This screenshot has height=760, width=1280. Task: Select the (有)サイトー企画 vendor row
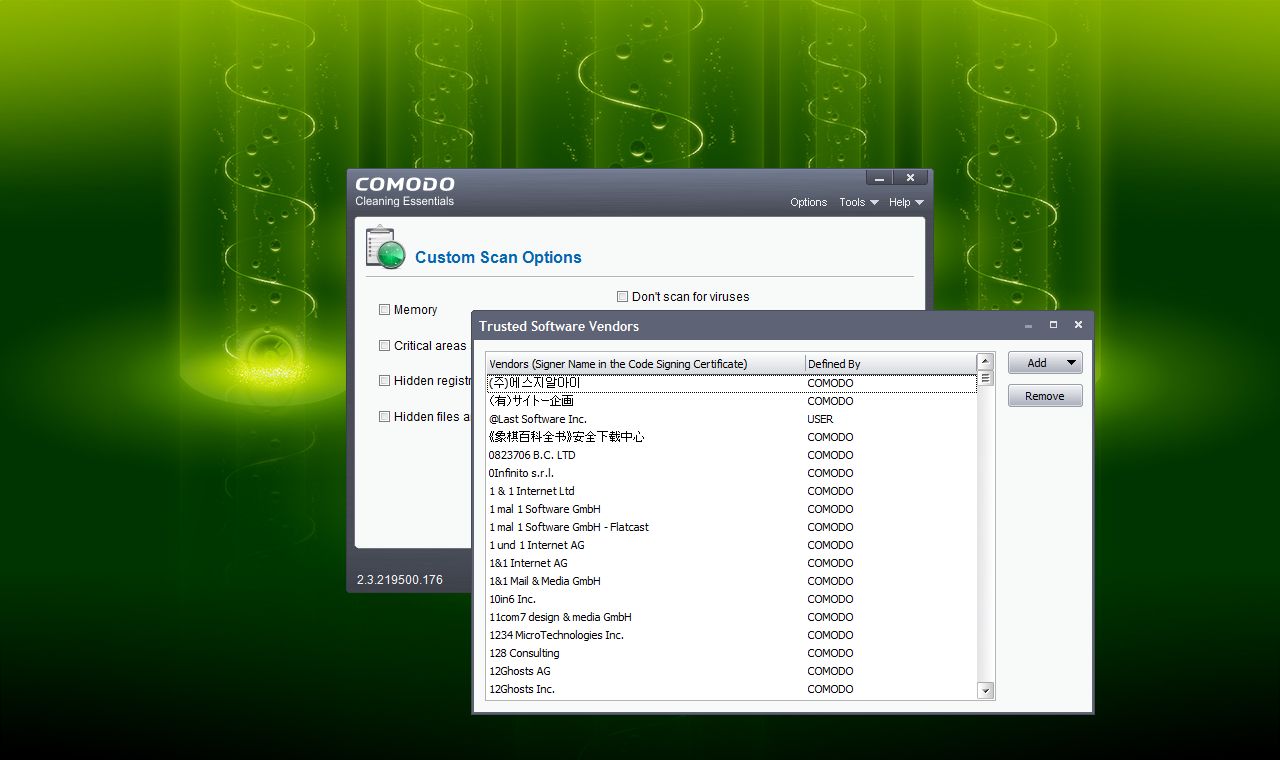[731, 401]
